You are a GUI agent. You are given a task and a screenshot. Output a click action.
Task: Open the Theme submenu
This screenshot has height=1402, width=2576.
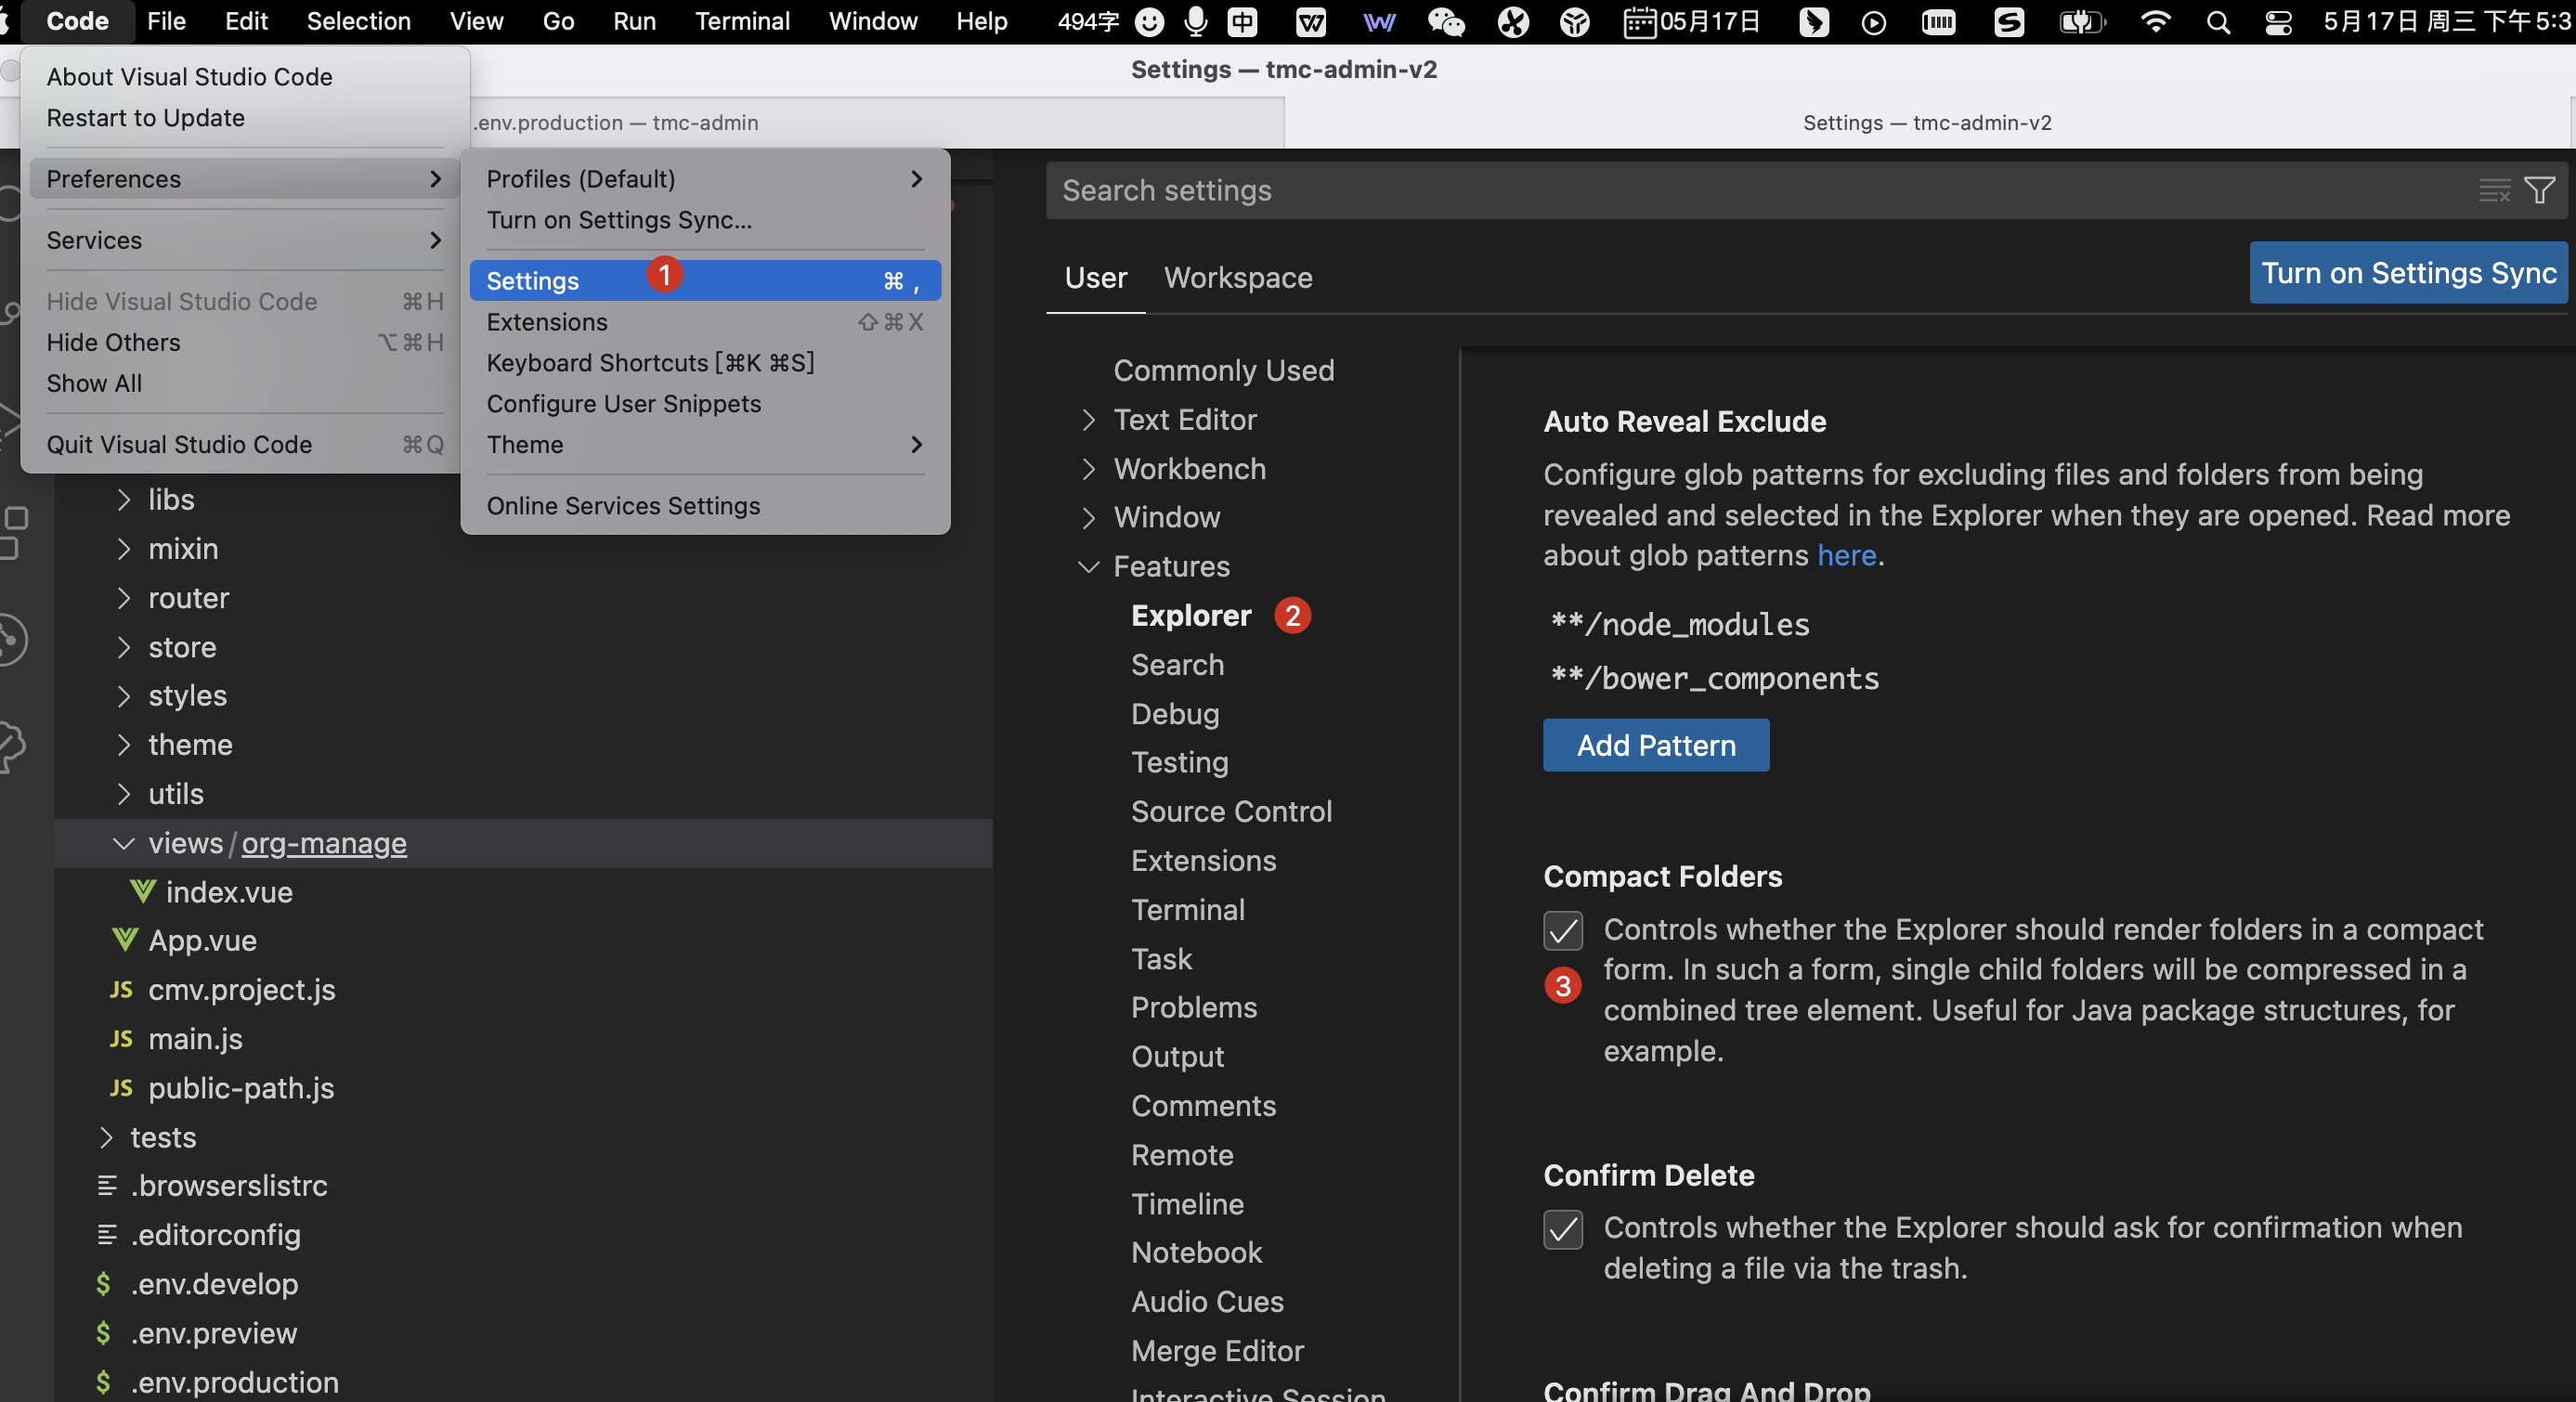pyautogui.click(x=705, y=444)
